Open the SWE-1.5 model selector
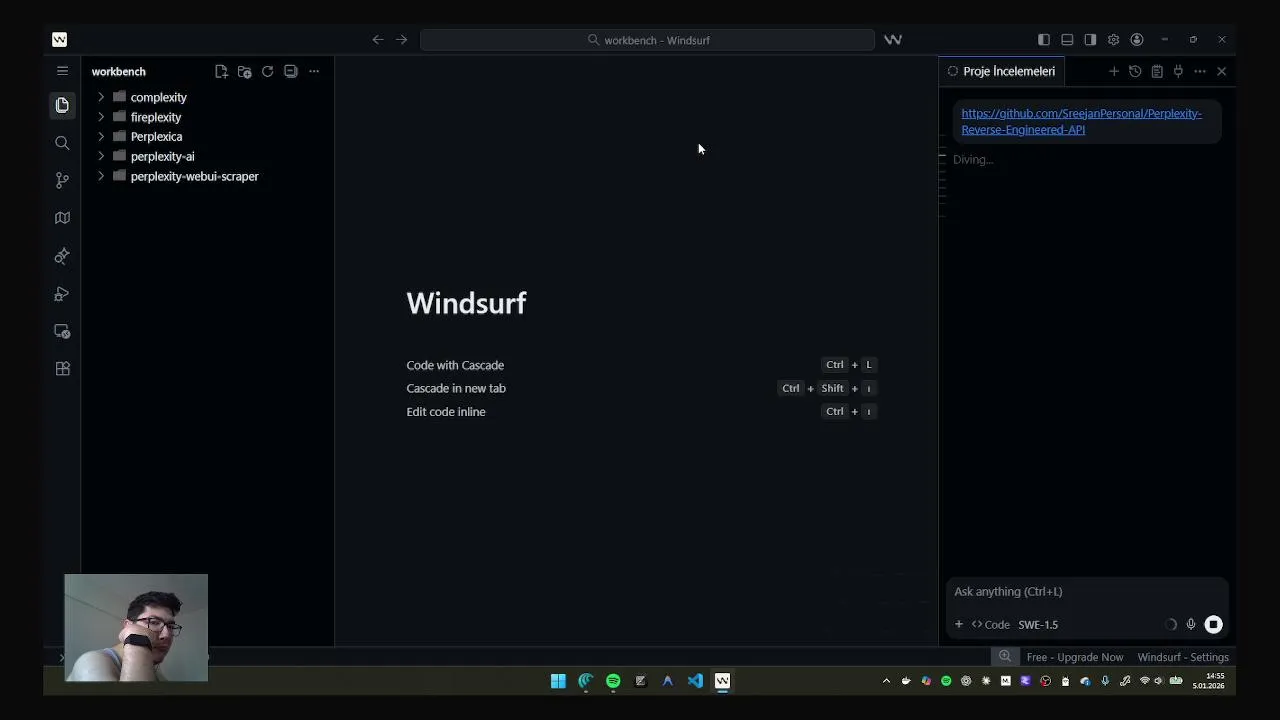This screenshot has height=720, width=1280. 1038,624
